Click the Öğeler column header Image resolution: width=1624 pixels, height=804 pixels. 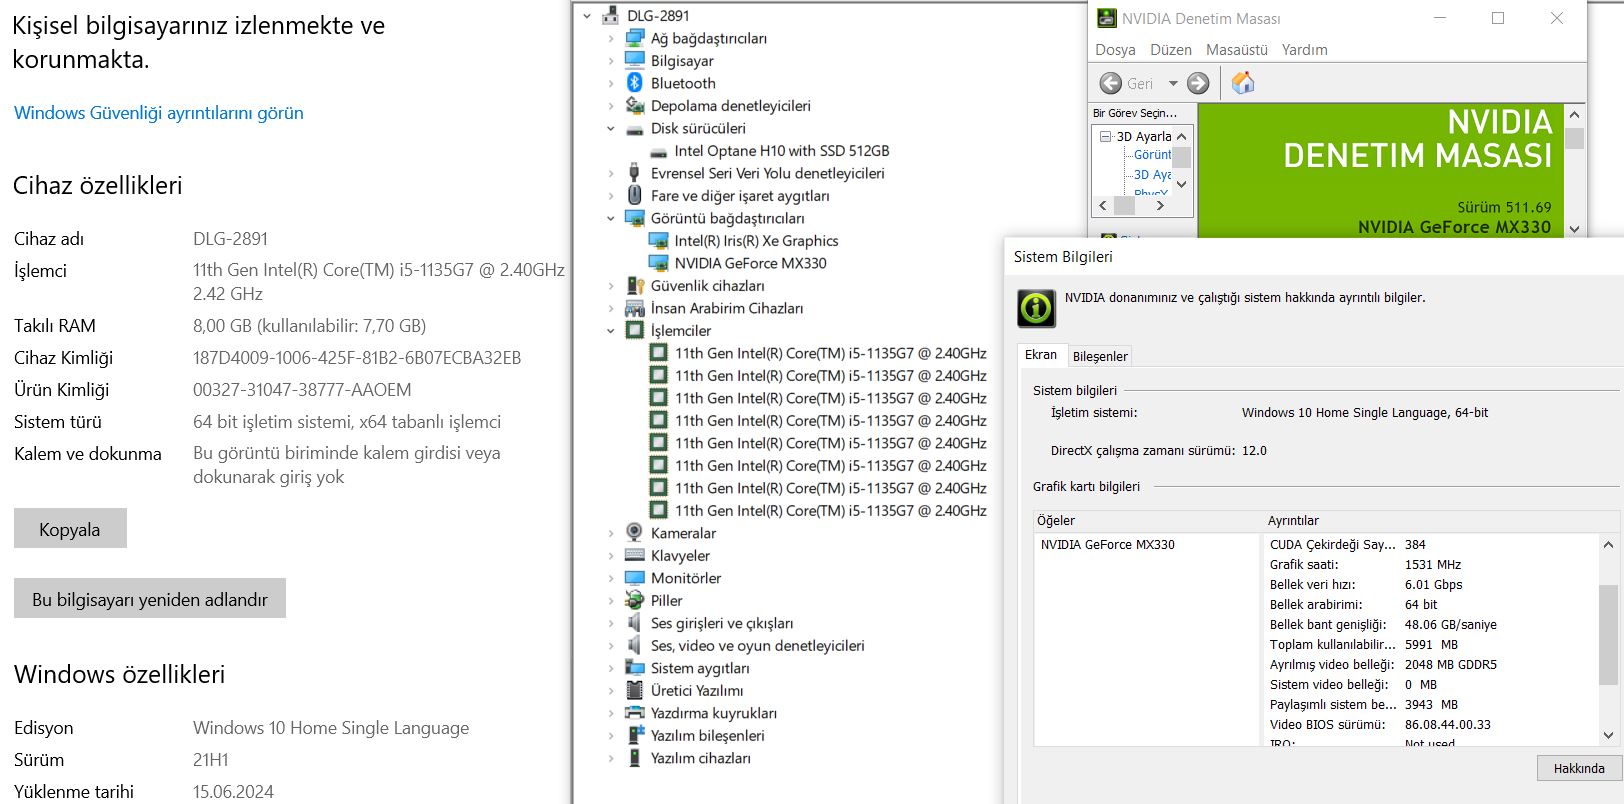tap(1147, 520)
